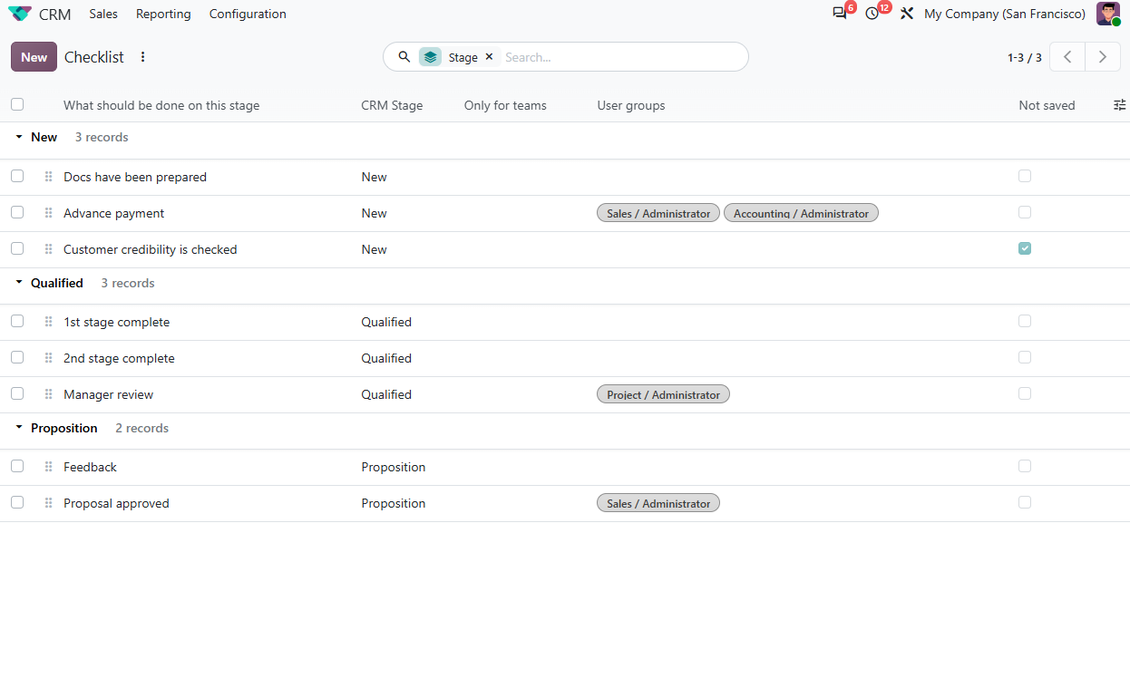This screenshot has width=1130, height=688.
Task: Open the user avatar menu
Action: tap(1108, 14)
